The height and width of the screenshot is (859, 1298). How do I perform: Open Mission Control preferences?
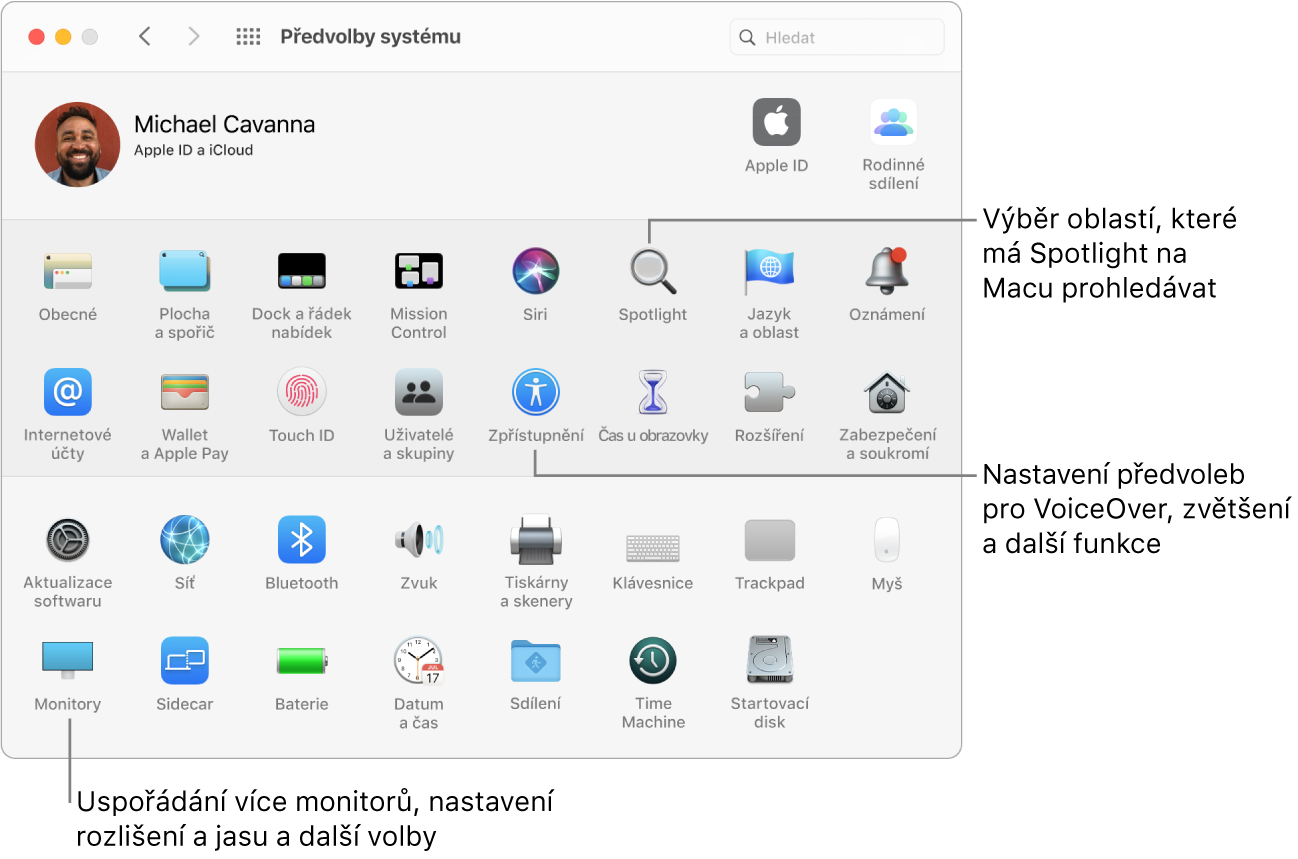pyautogui.click(x=419, y=271)
